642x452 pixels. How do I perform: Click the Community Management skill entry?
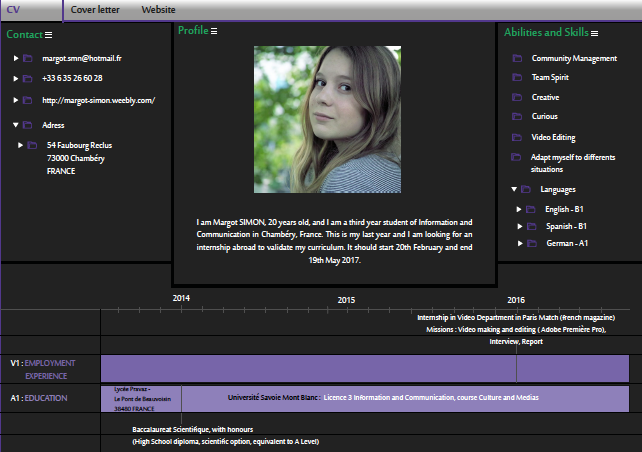click(574, 59)
